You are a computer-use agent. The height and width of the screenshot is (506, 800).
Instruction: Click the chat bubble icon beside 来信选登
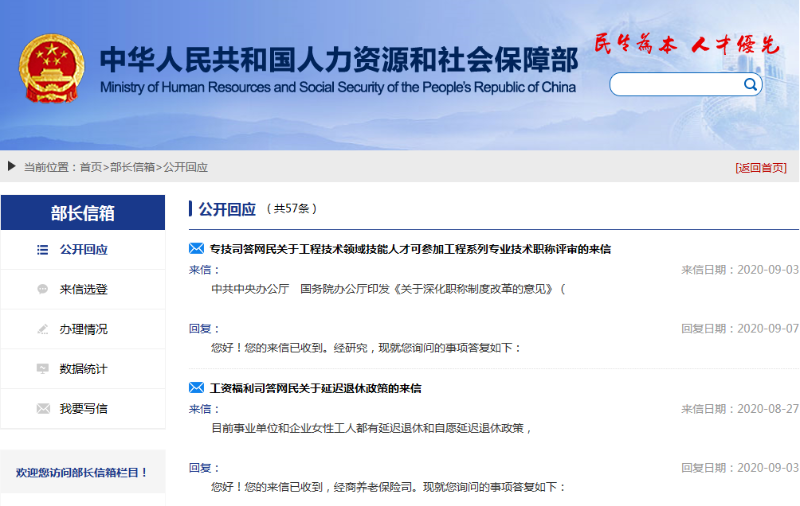[42, 289]
